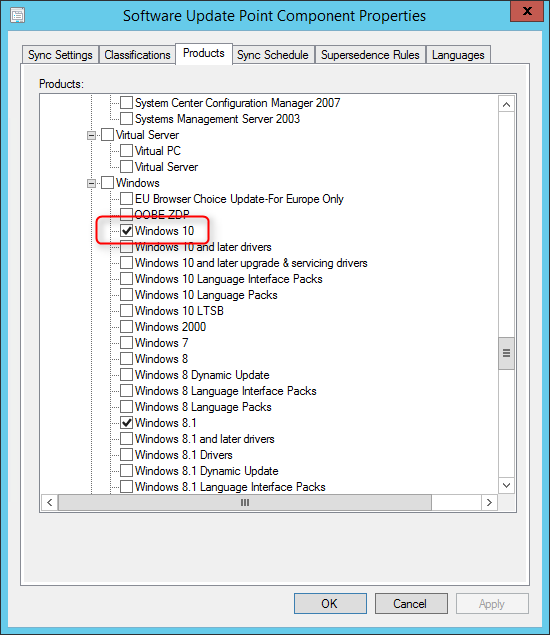Click the dialog title bar system icon
The image size is (550, 635).
(17, 15)
